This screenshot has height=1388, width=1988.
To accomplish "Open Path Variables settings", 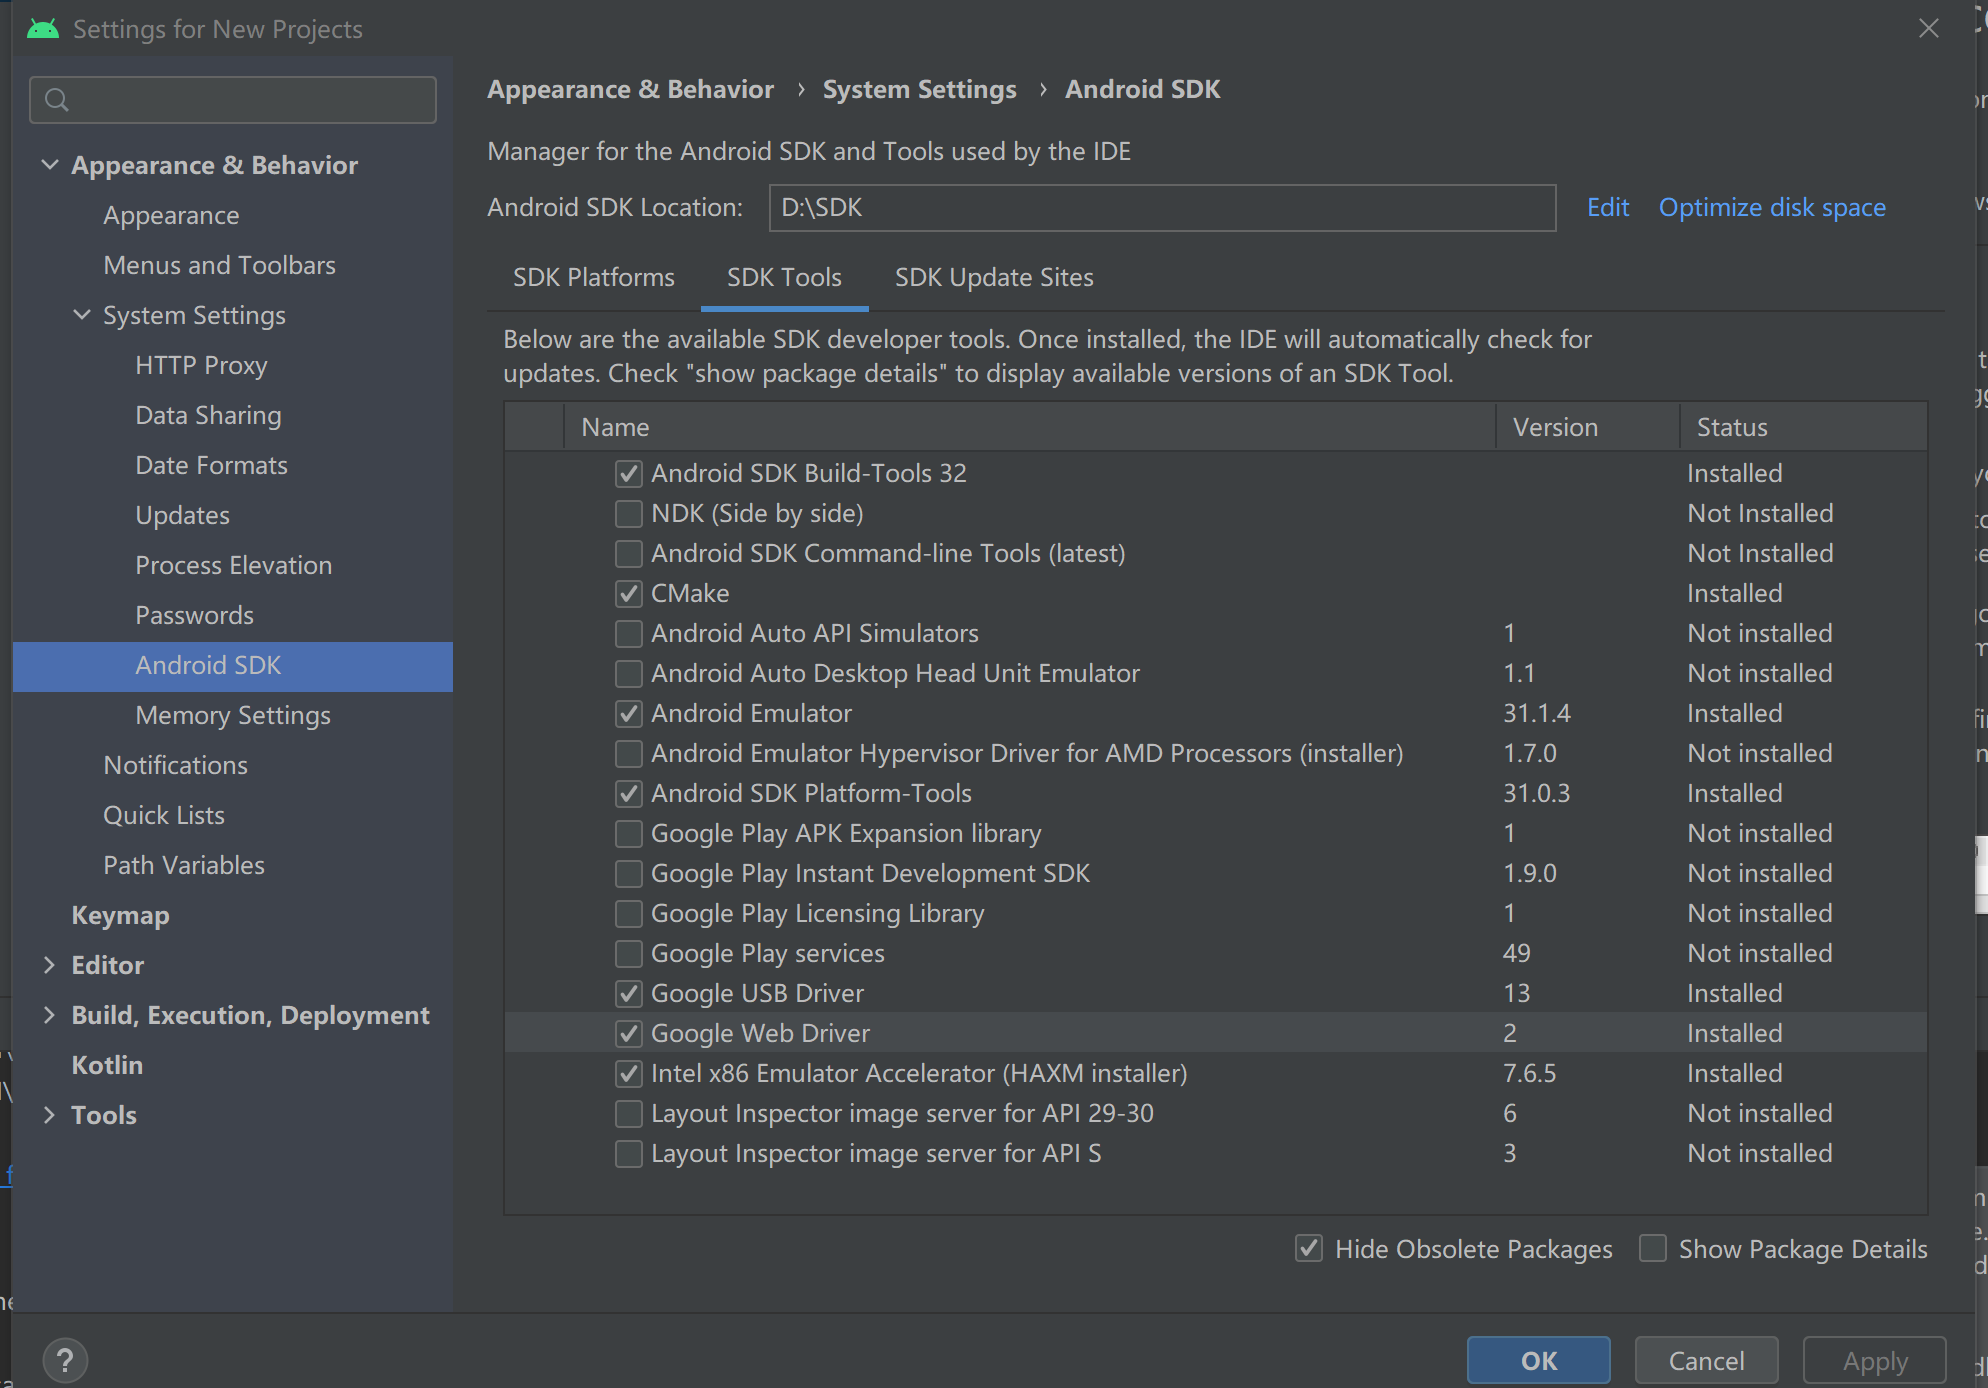I will point(184,865).
